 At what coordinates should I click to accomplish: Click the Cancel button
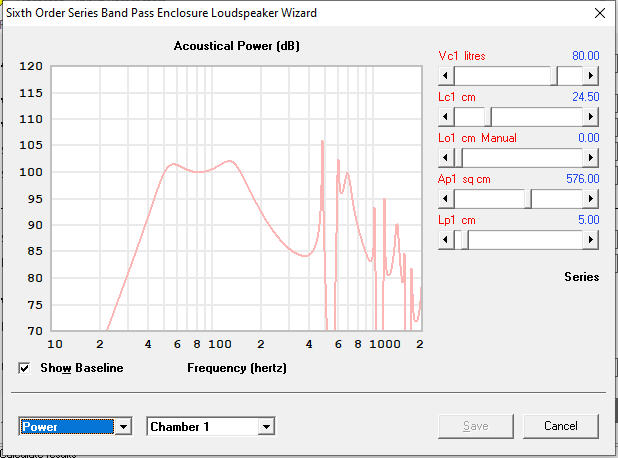(560, 426)
